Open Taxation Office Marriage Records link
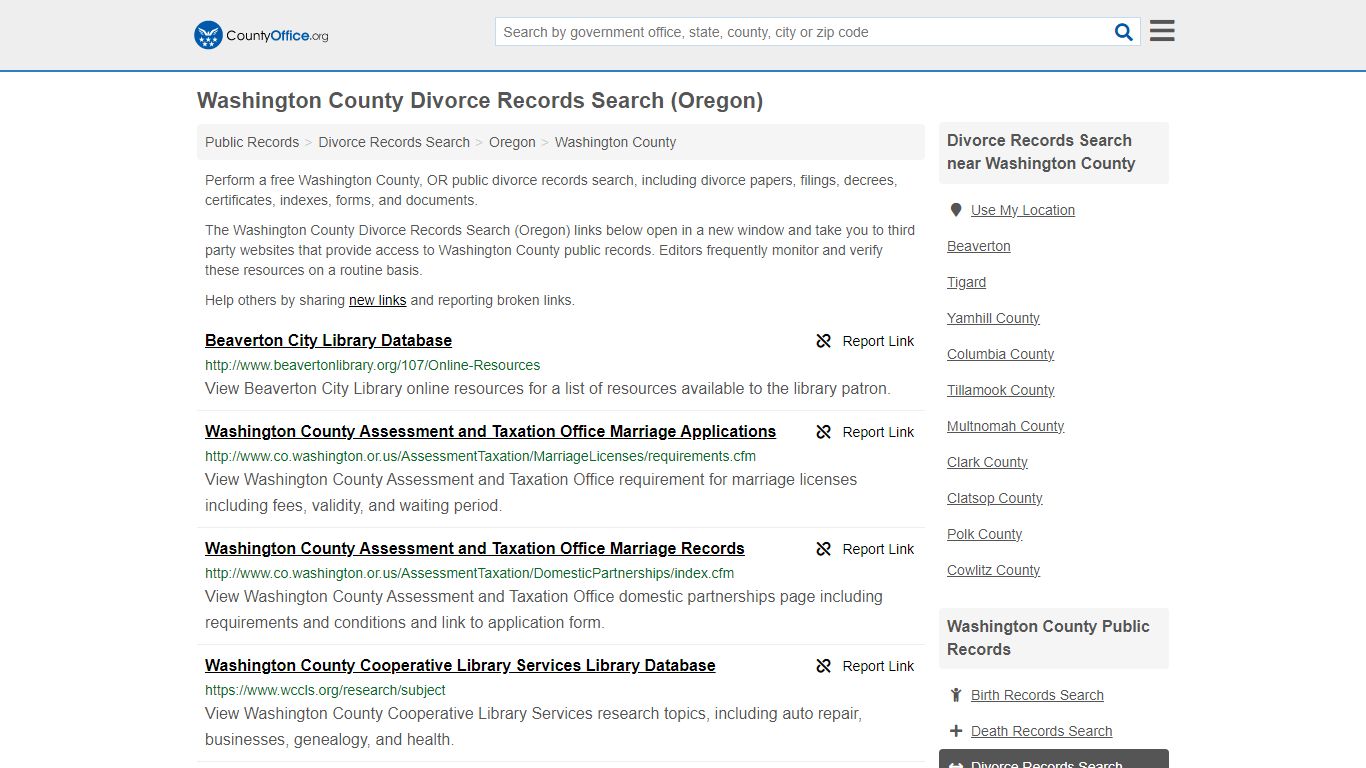Image resolution: width=1366 pixels, height=768 pixels. click(x=474, y=548)
